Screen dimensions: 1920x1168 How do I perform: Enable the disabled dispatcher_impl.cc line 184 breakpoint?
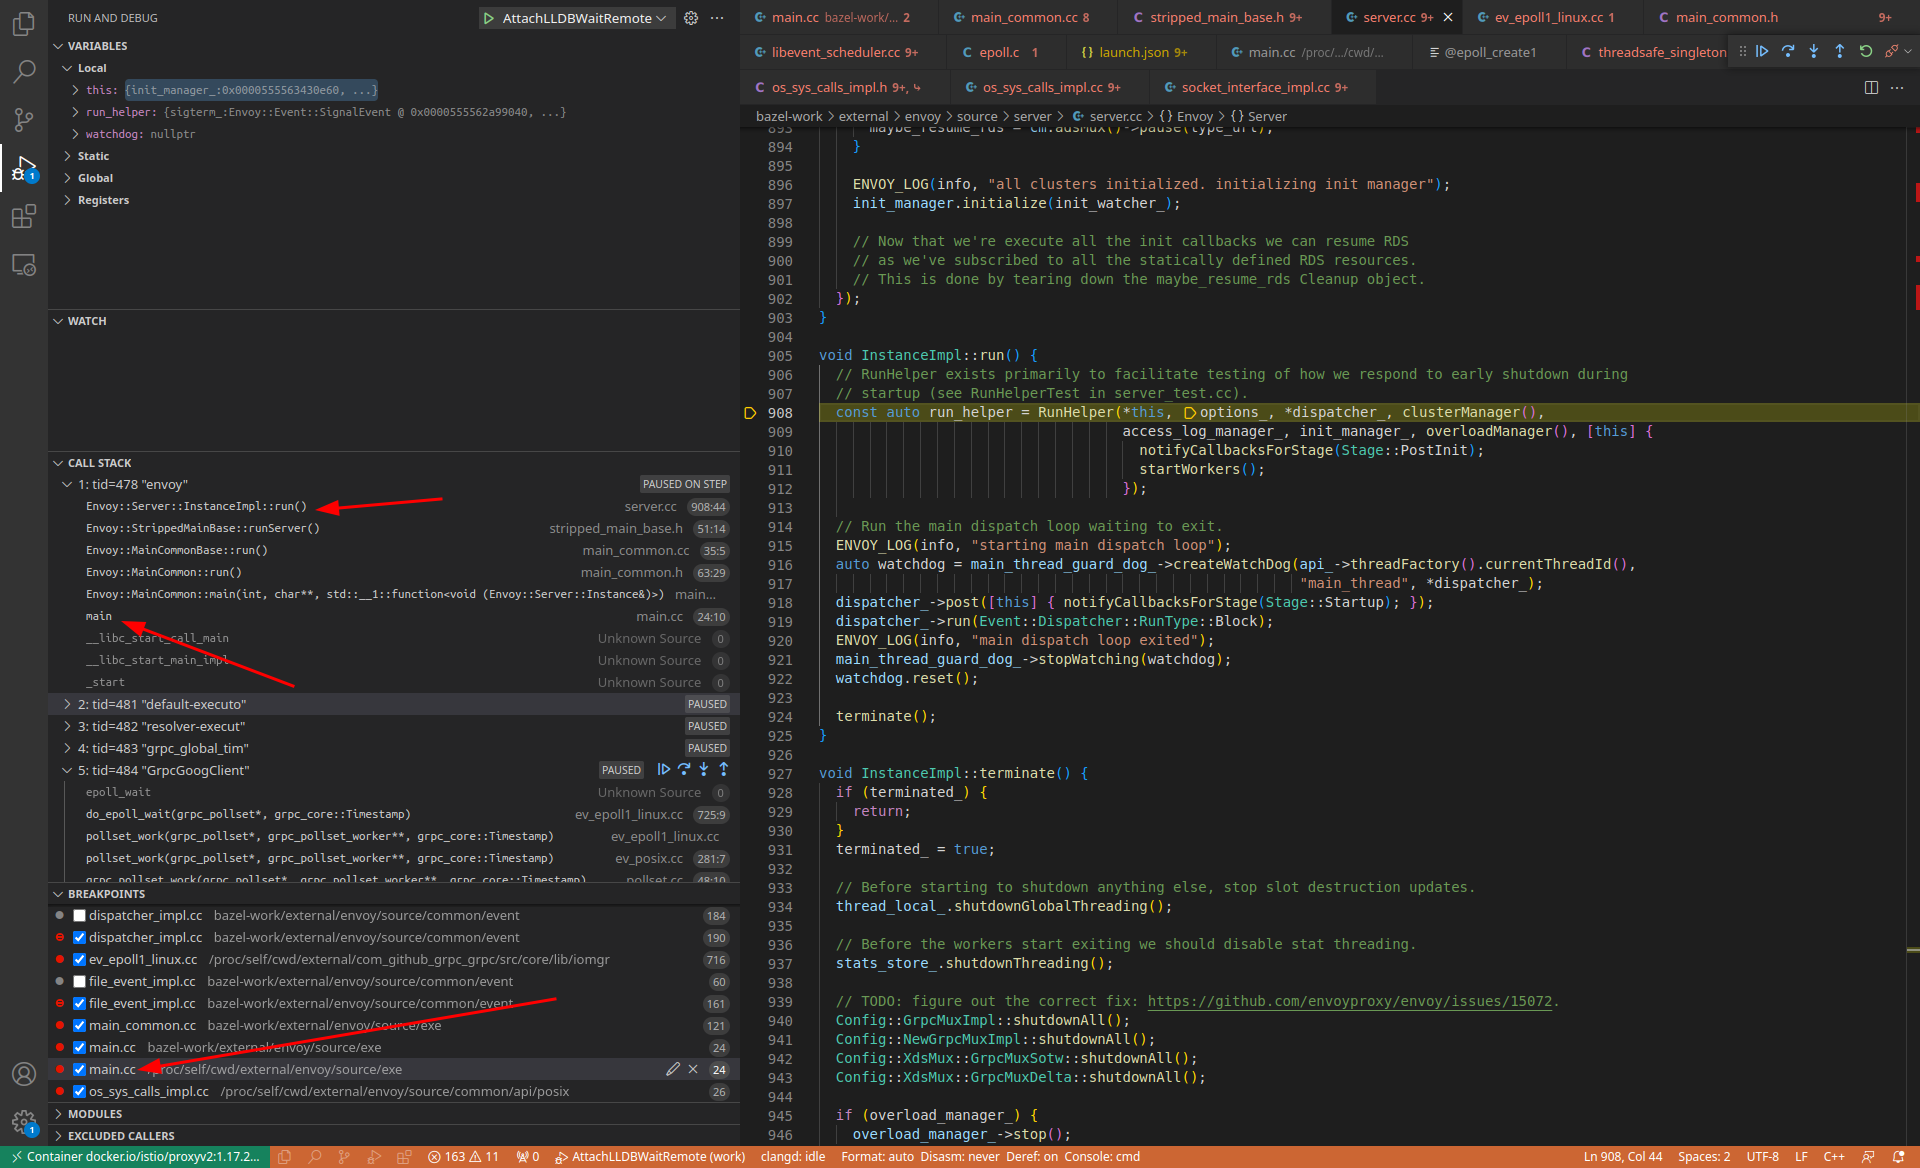pos(79,915)
